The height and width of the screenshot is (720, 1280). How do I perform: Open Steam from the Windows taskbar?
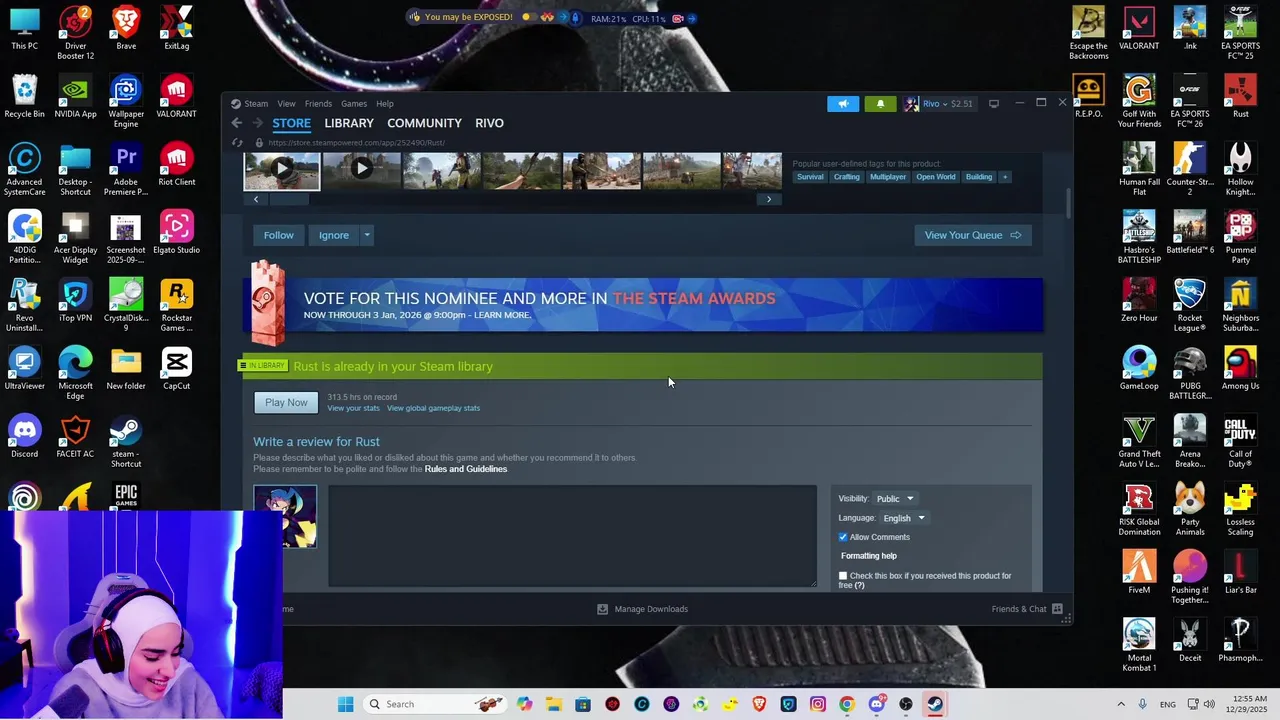click(934, 704)
